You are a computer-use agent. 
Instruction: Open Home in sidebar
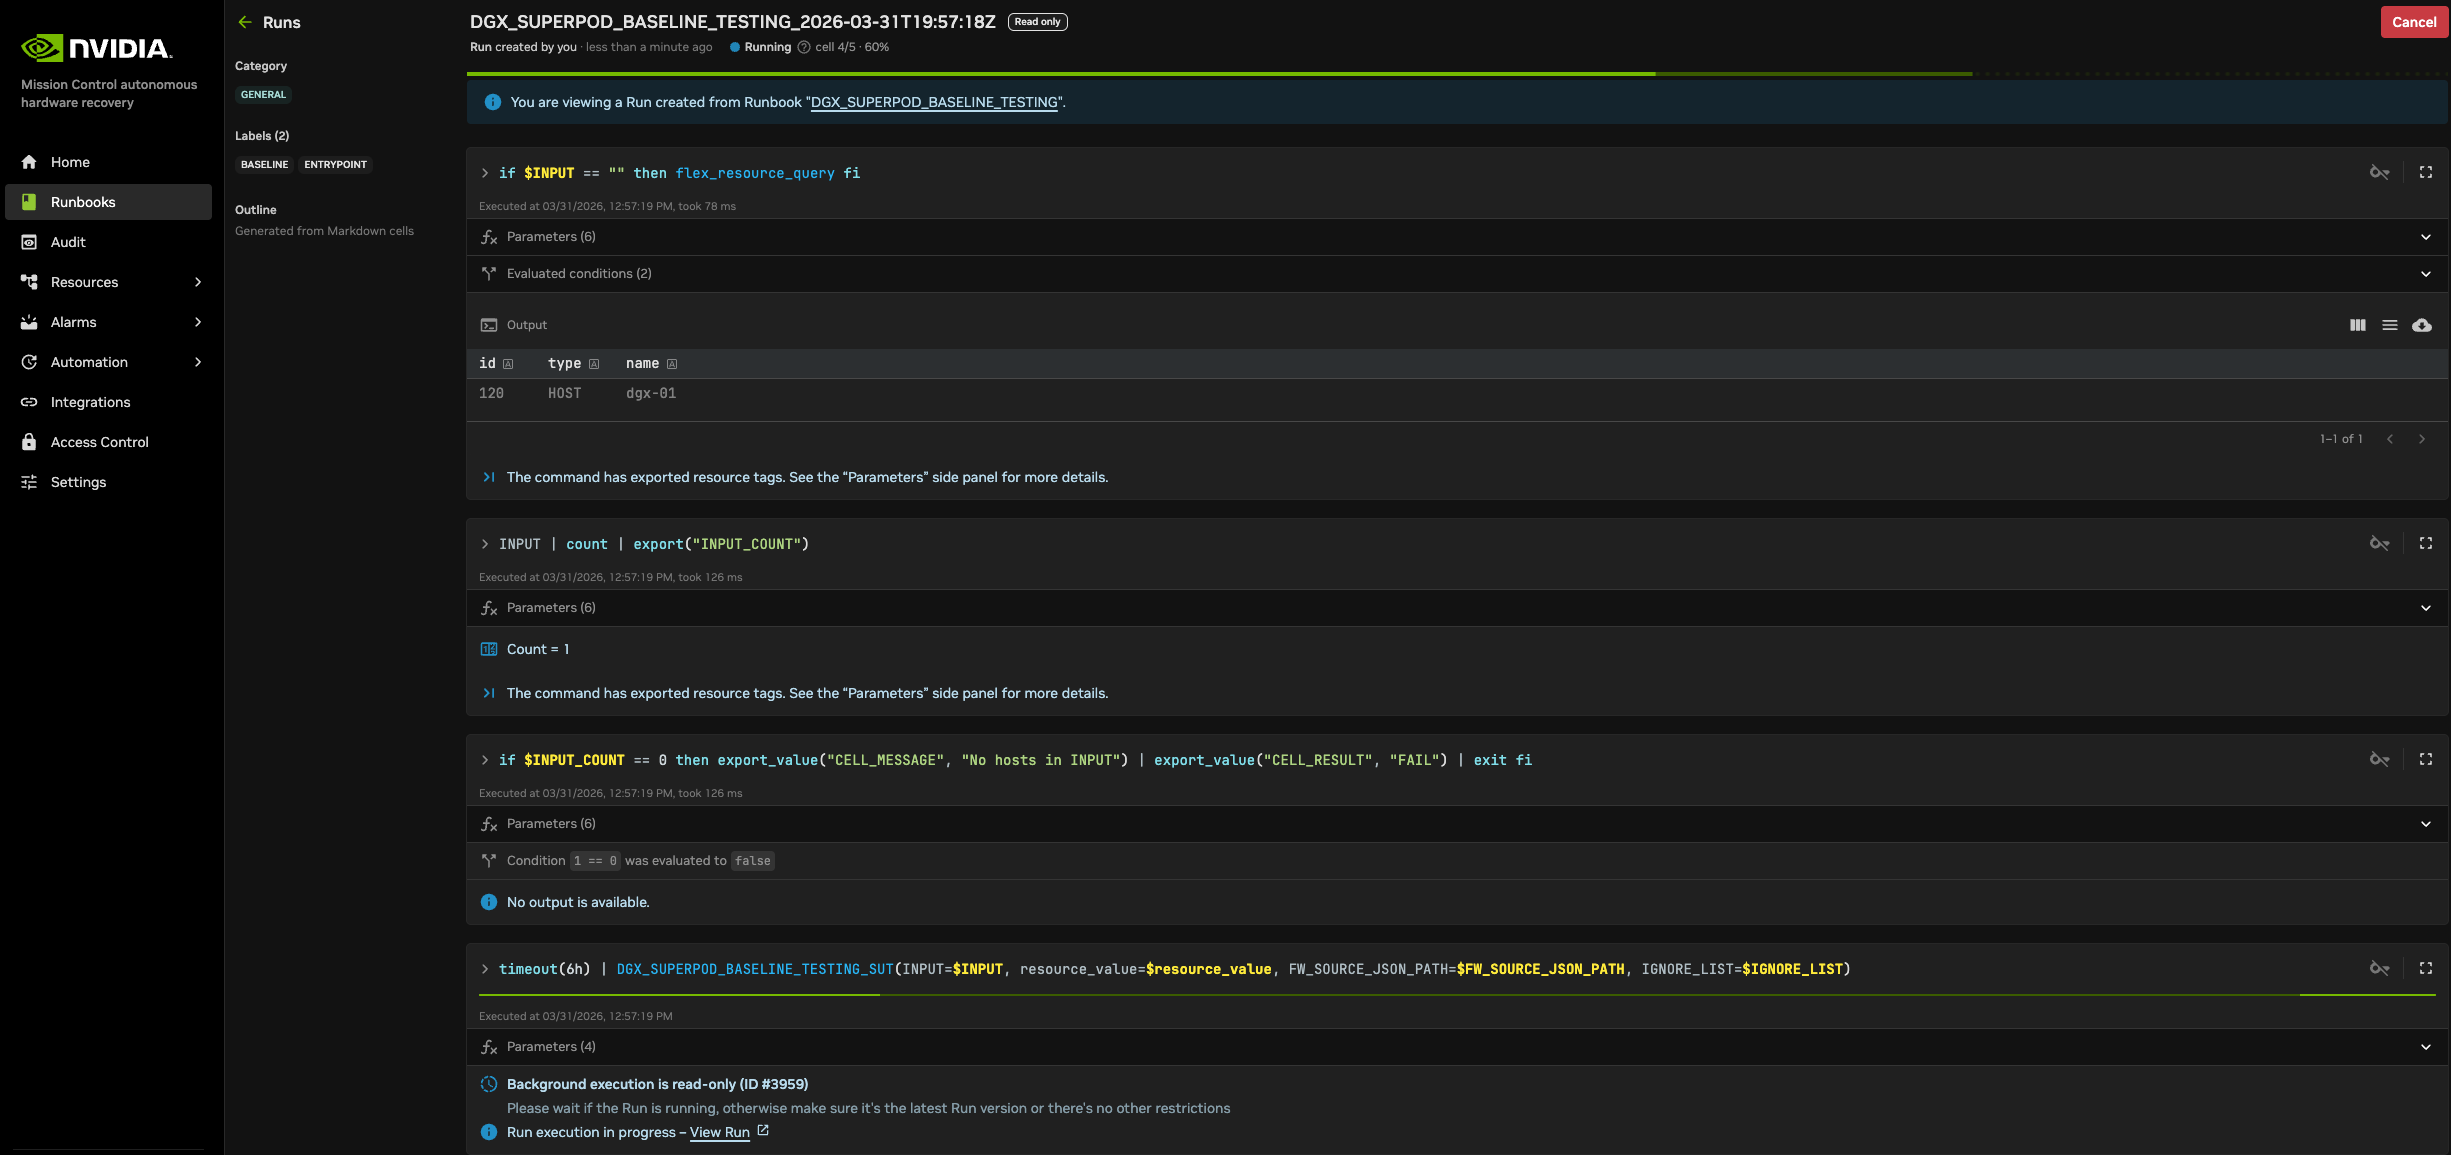point(108,162)
